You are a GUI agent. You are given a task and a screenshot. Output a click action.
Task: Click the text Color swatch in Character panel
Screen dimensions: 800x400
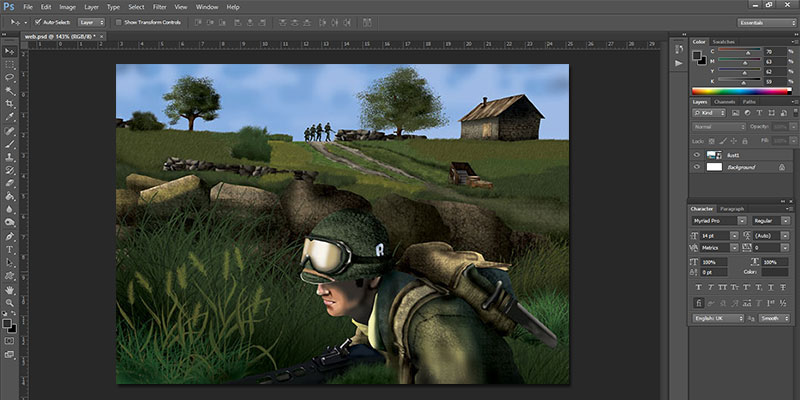coord(774,272)
